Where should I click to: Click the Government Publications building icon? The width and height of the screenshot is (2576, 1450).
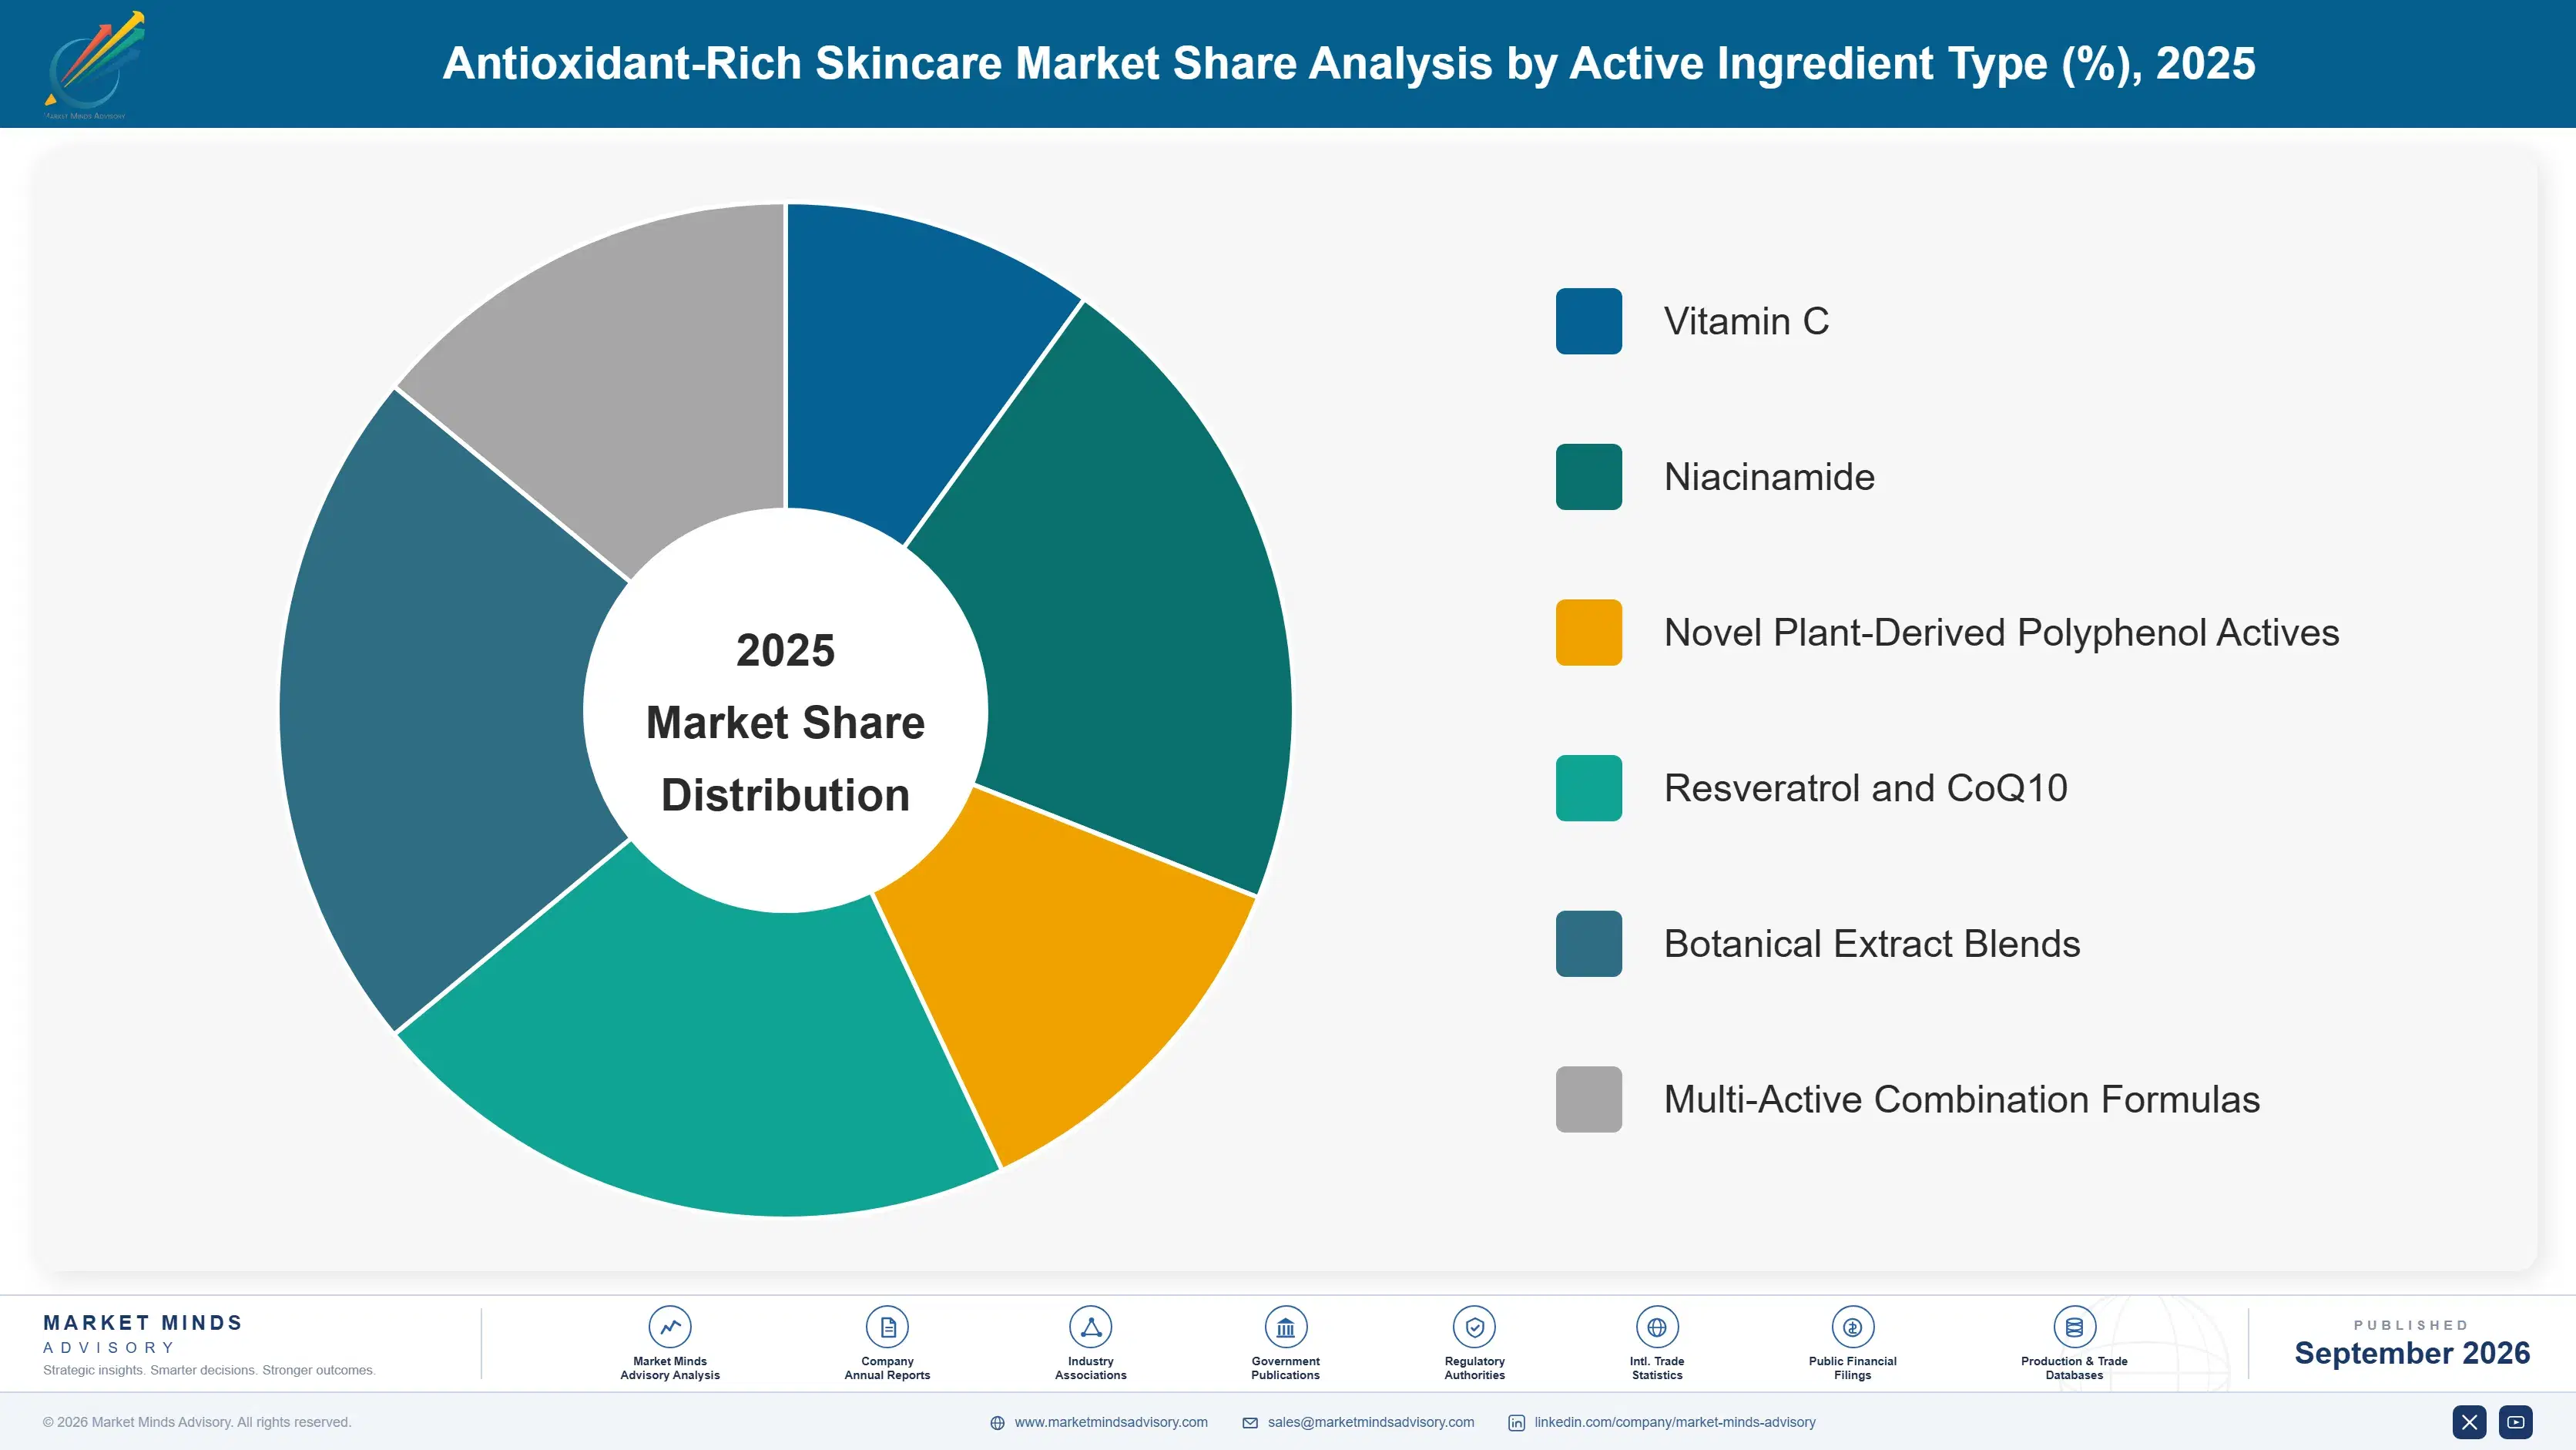tap(1285, 1327)
